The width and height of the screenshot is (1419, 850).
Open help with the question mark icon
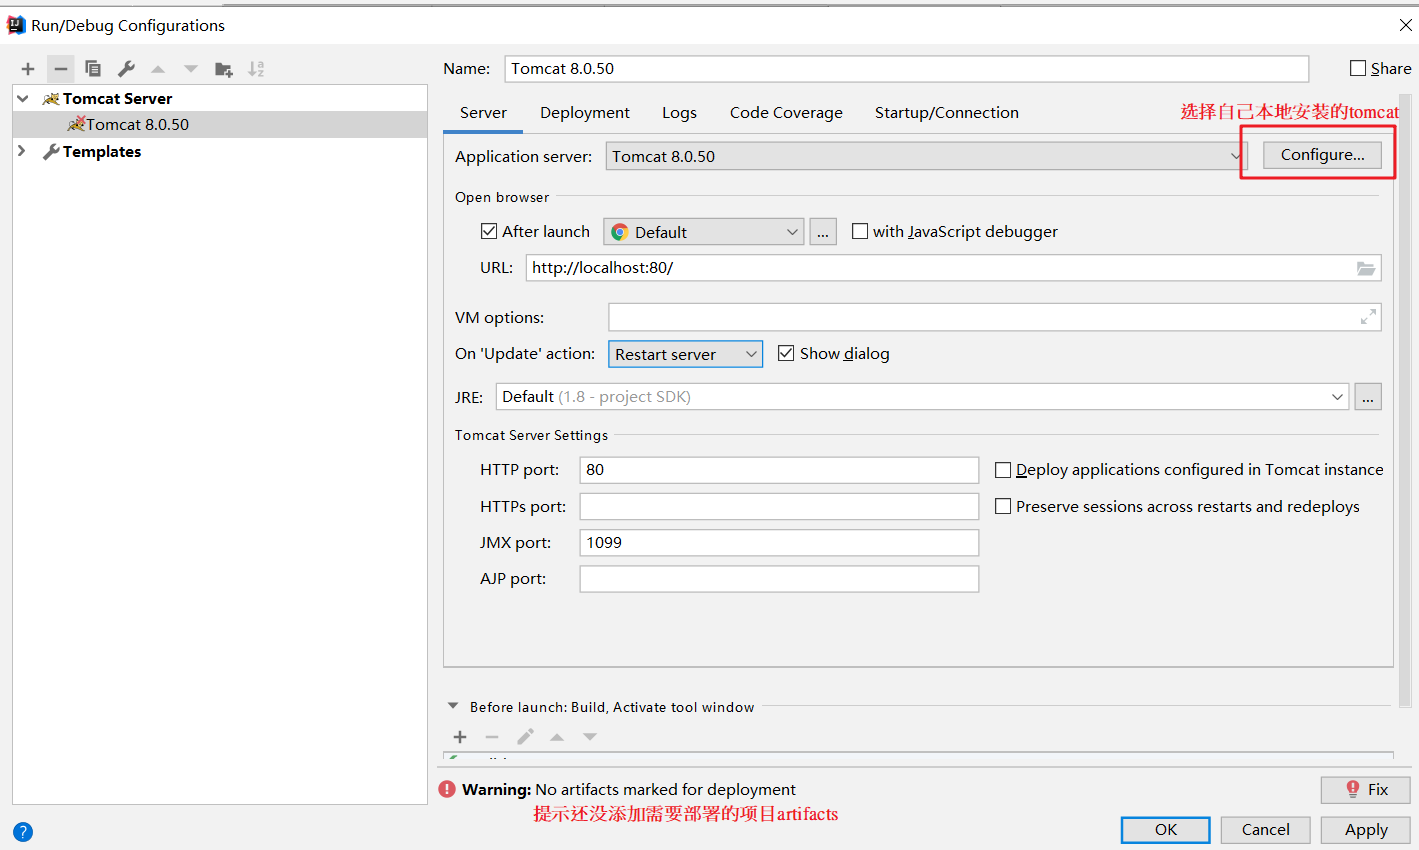point(23,832)
